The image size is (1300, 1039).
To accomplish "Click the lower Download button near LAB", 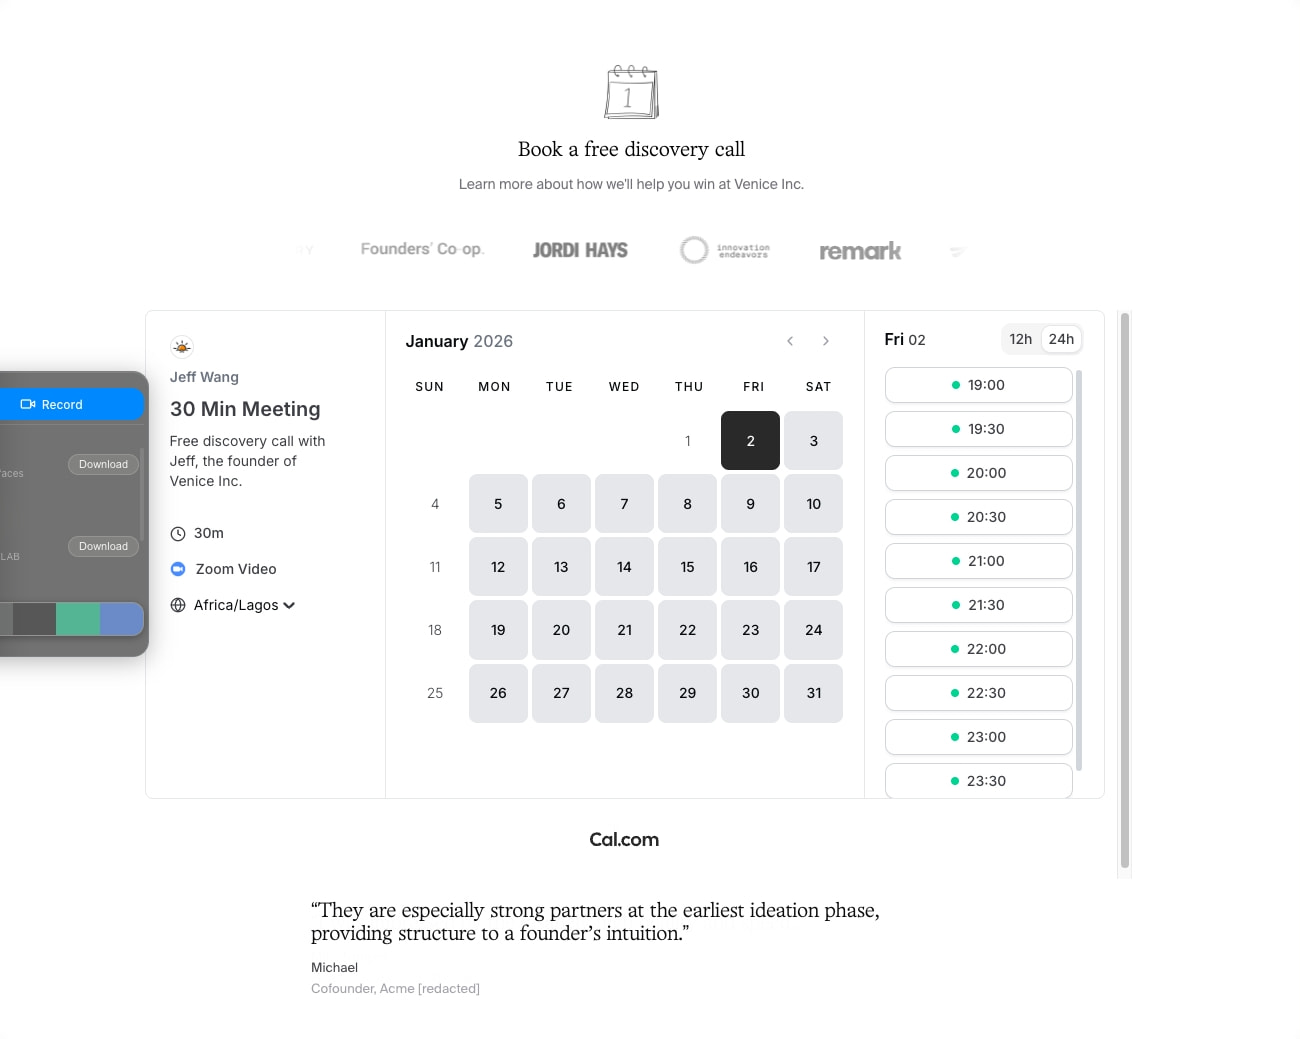I will [103, 546].
